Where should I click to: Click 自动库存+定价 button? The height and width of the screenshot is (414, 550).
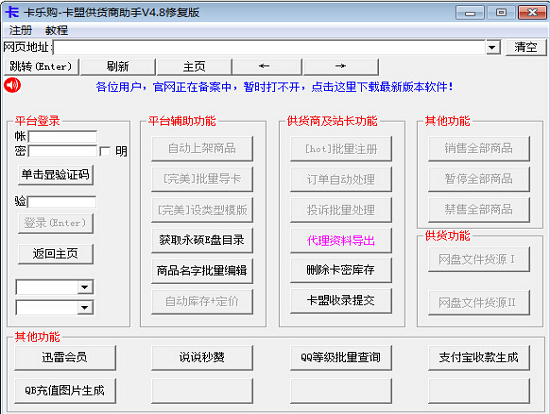(202, 301)
